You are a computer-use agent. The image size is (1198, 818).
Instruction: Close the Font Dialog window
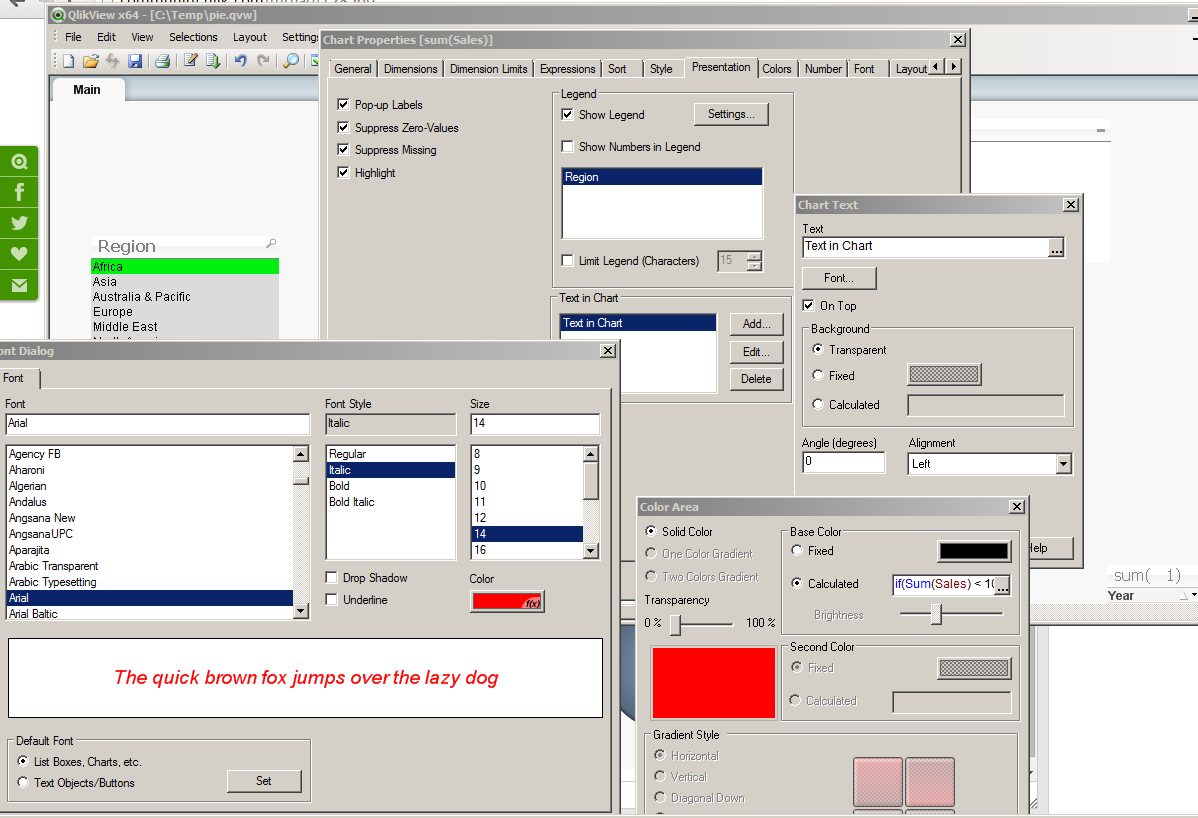point(607,351)
